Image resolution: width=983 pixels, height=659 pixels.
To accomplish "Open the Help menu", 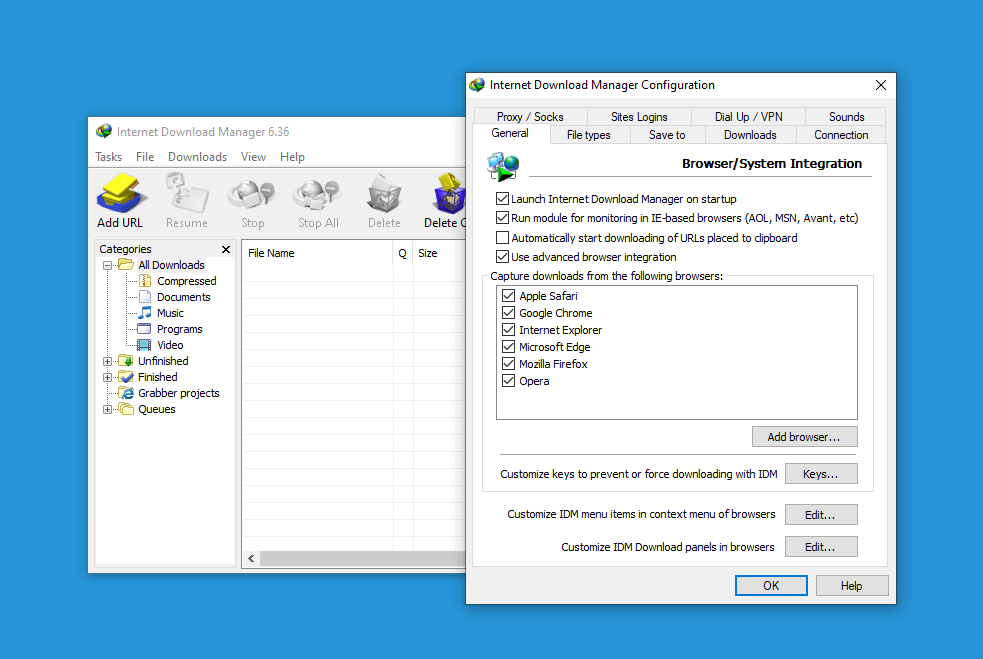I will coord(292,157).
